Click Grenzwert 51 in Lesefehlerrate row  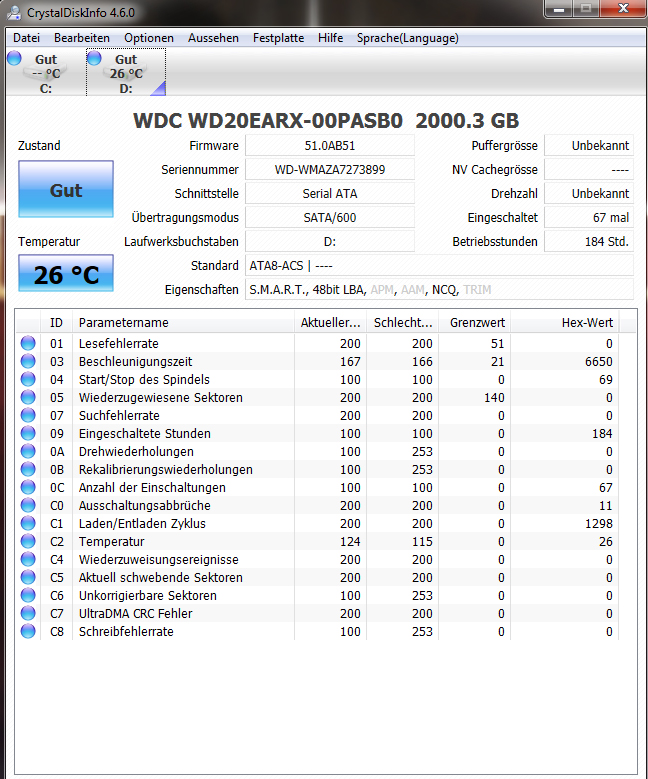(497, 343)
